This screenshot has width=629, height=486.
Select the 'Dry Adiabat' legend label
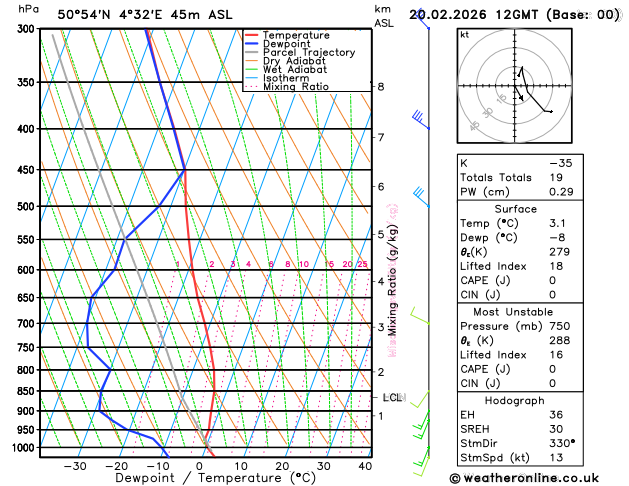coord(294,61)
